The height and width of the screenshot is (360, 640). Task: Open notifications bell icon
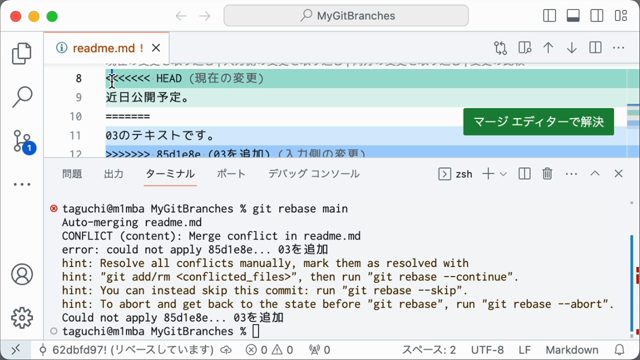coord(620,350)
